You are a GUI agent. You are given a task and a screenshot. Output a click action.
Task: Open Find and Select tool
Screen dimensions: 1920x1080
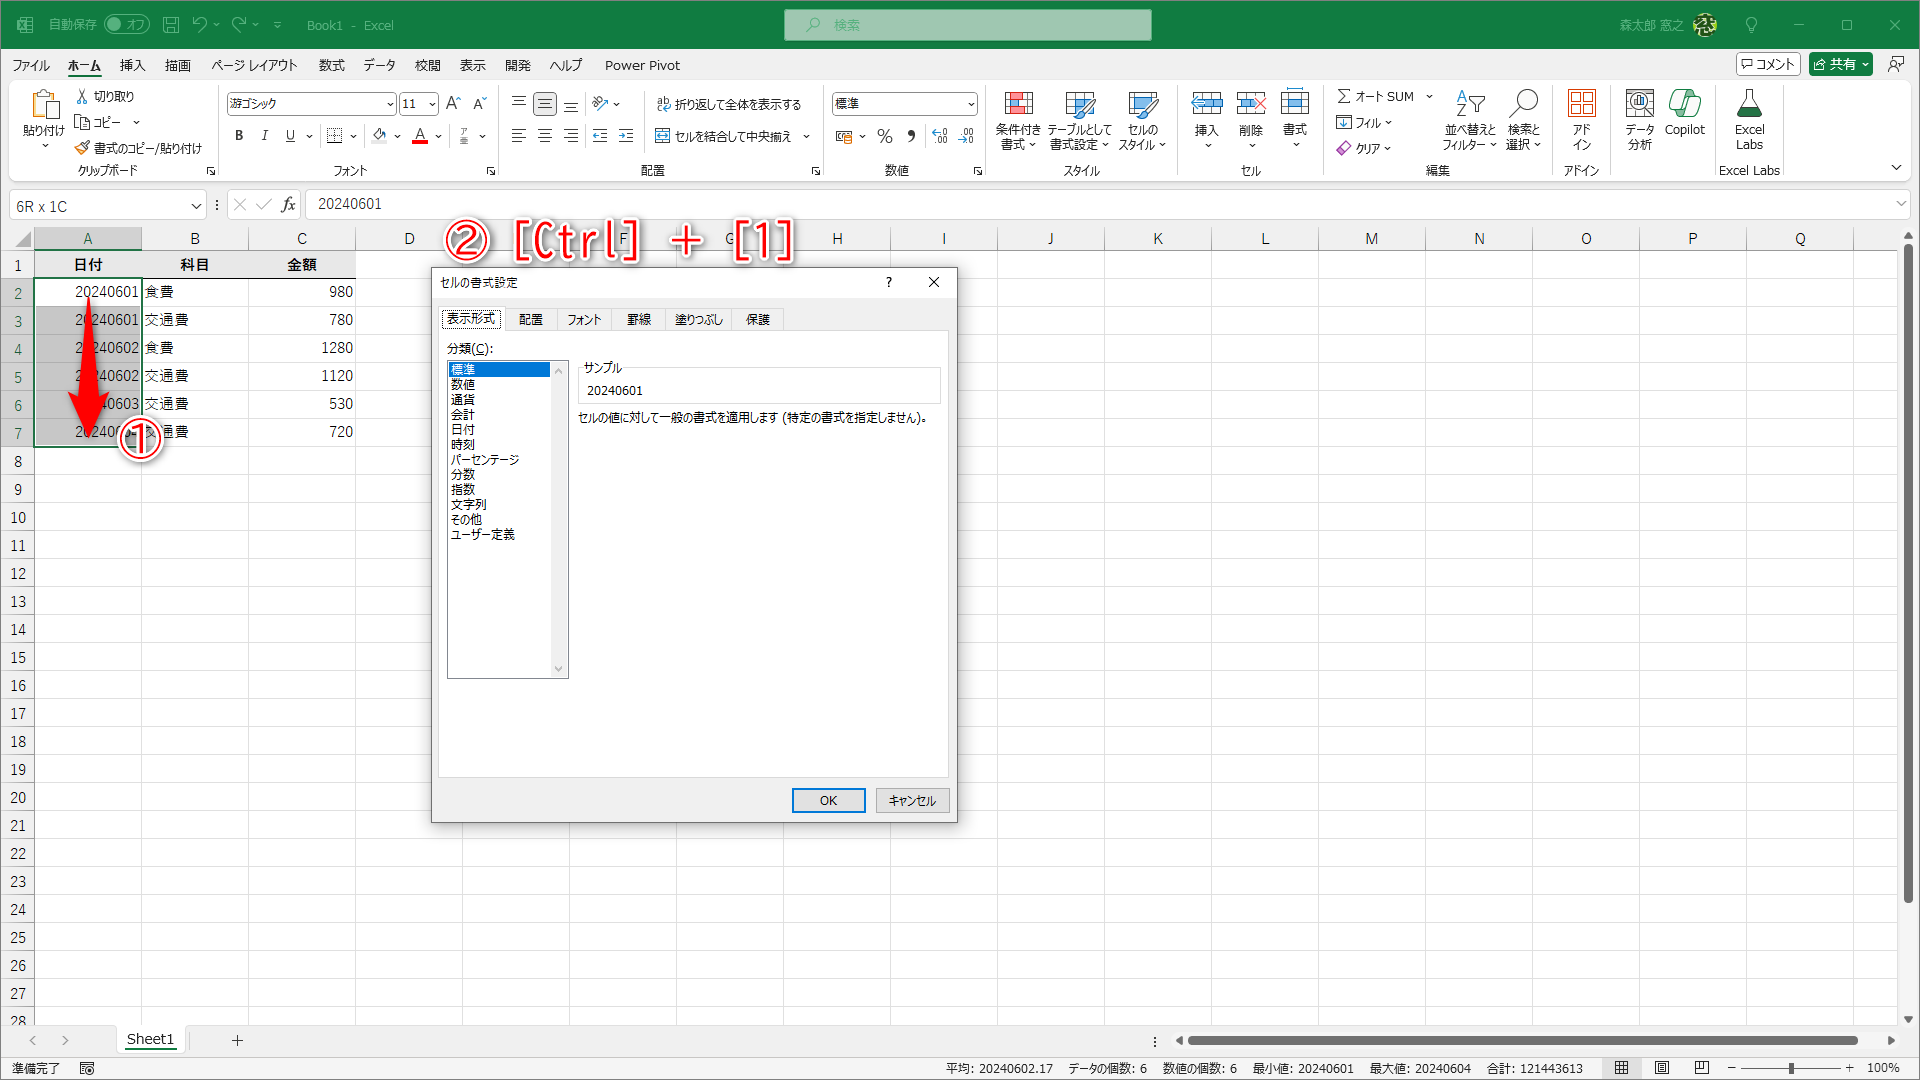[1524, 104]
